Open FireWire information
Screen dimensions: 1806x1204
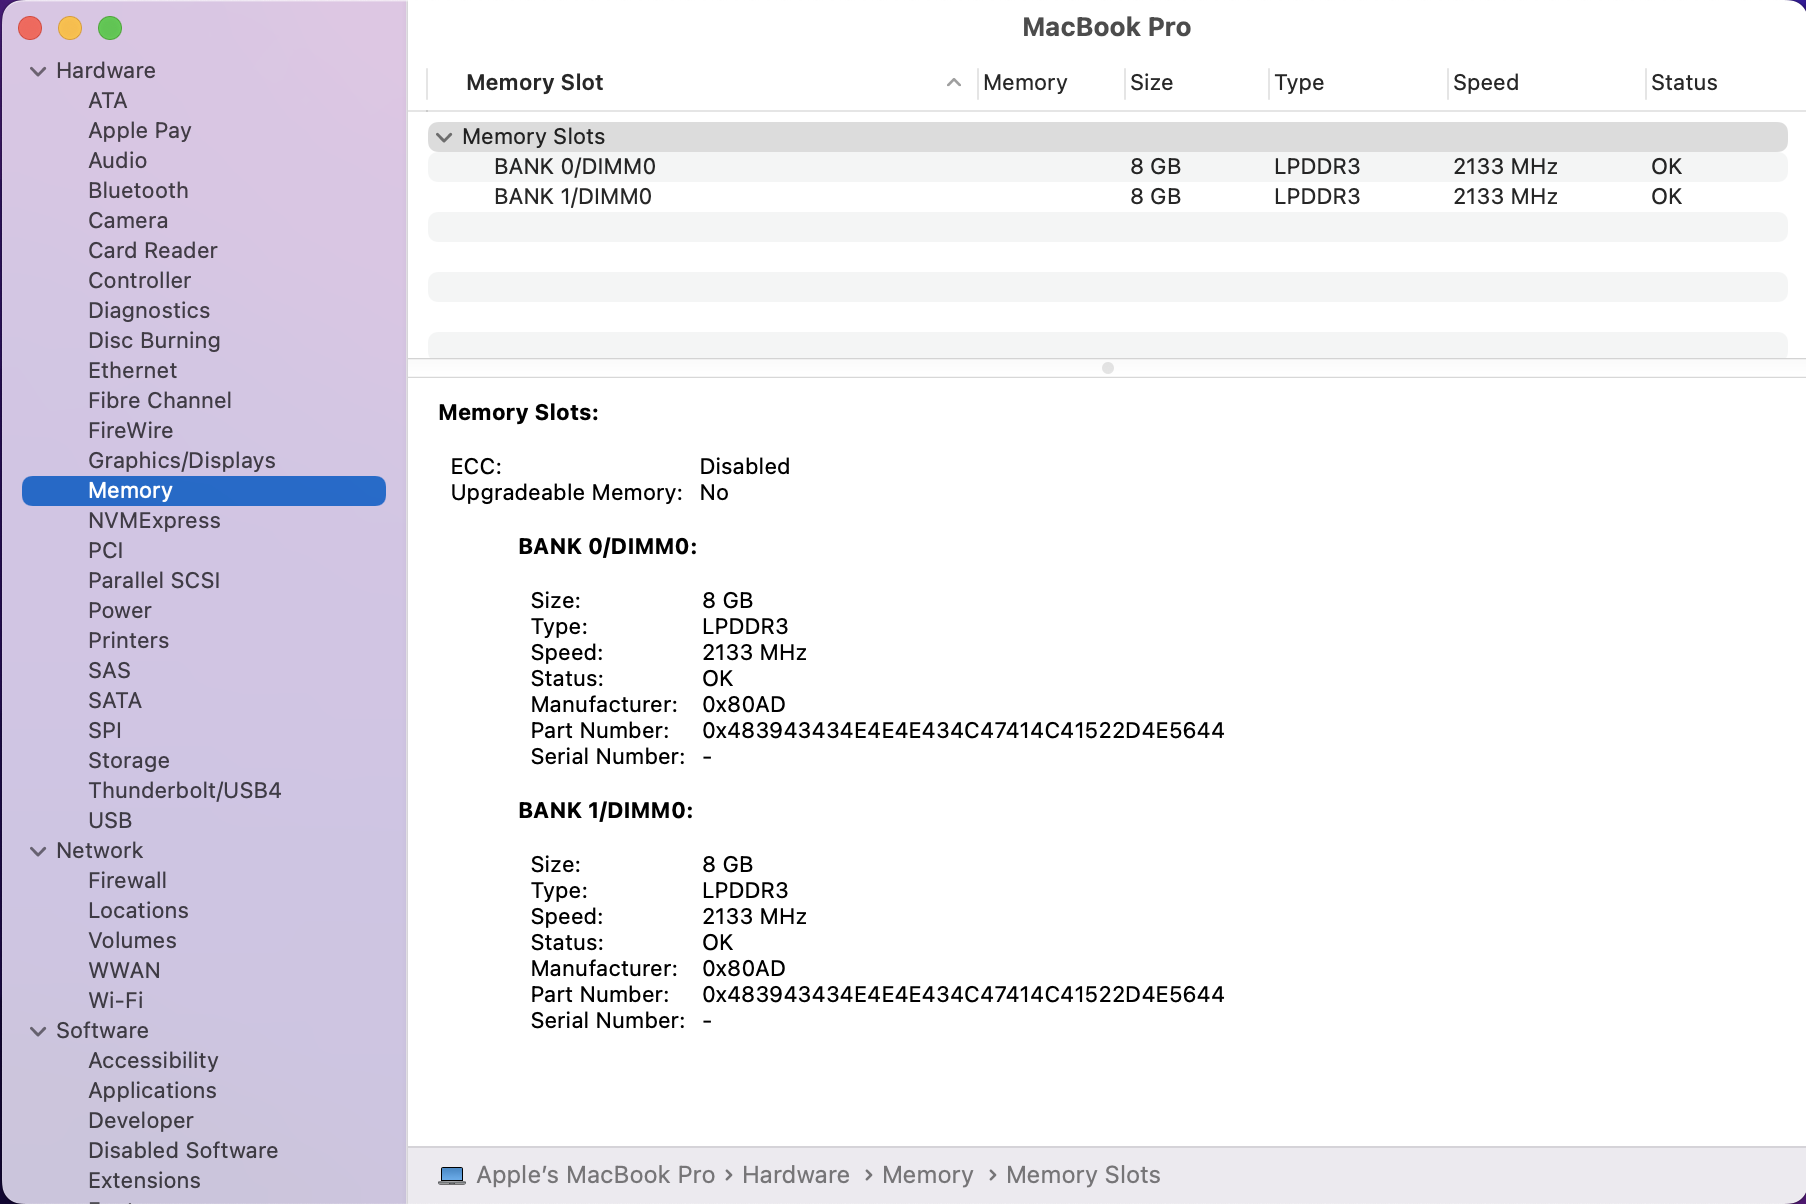click(x=131, y=431)
